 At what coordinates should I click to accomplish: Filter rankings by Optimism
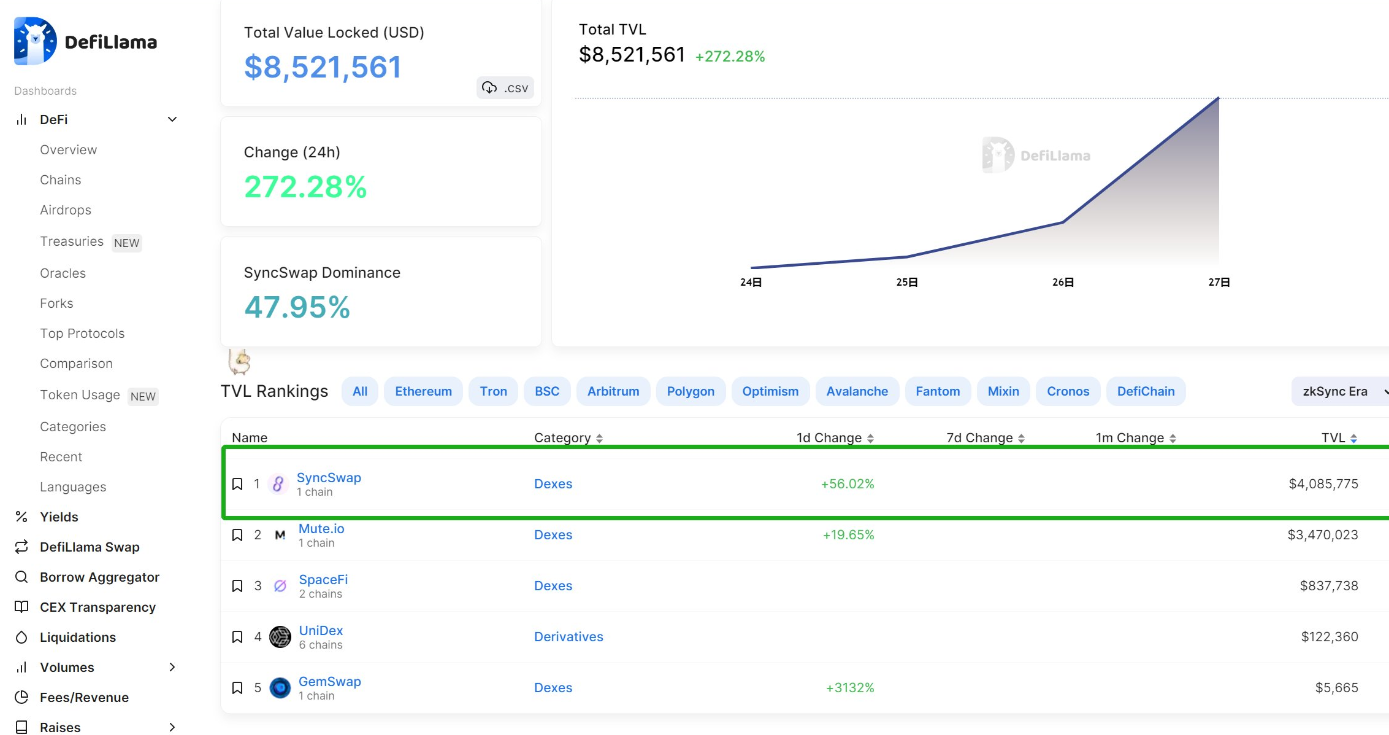770,391
